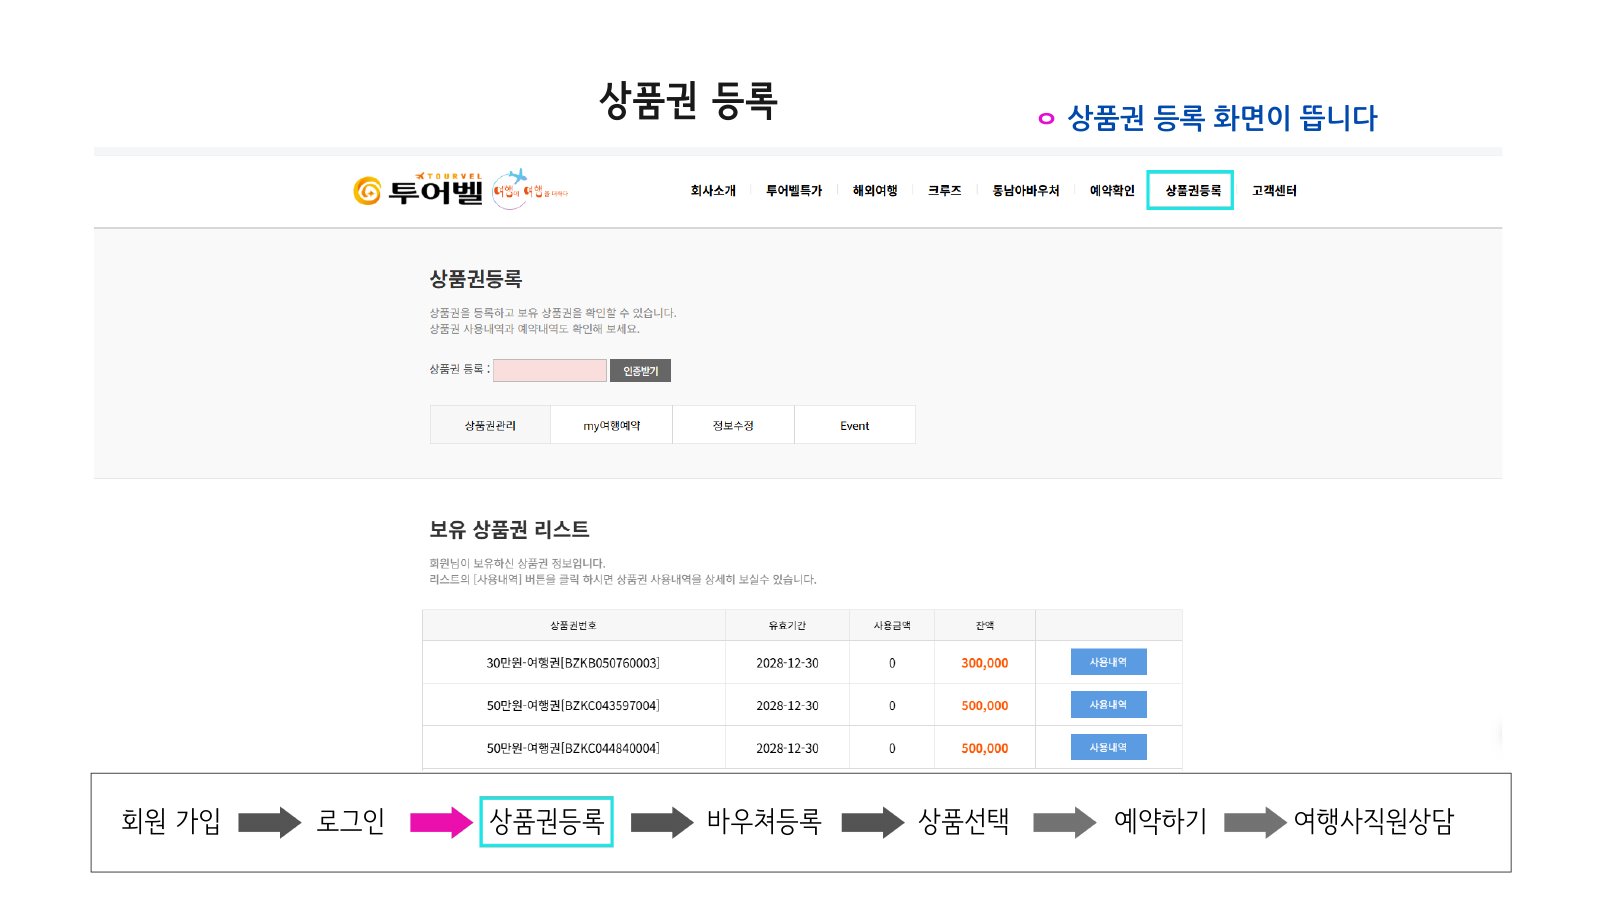
Task: Open the Event tab
Action: [x=855, y=425]
